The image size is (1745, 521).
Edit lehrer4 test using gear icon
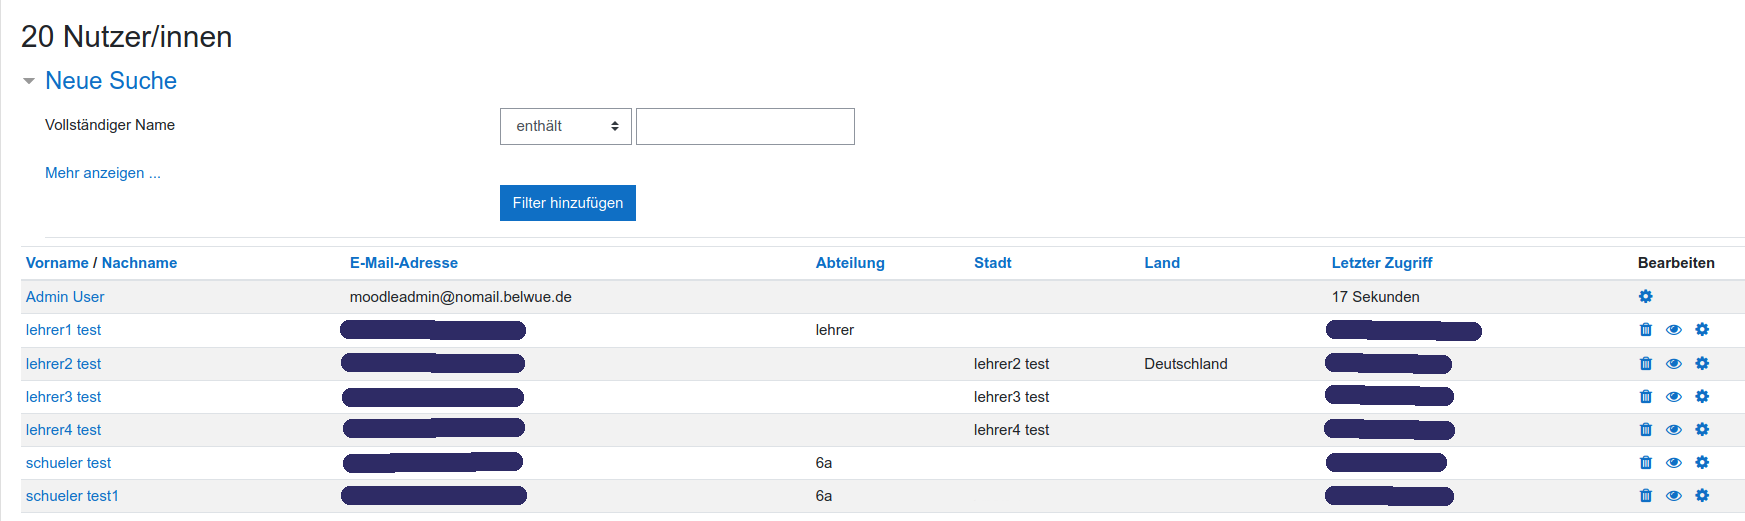tap(1702, 430)
